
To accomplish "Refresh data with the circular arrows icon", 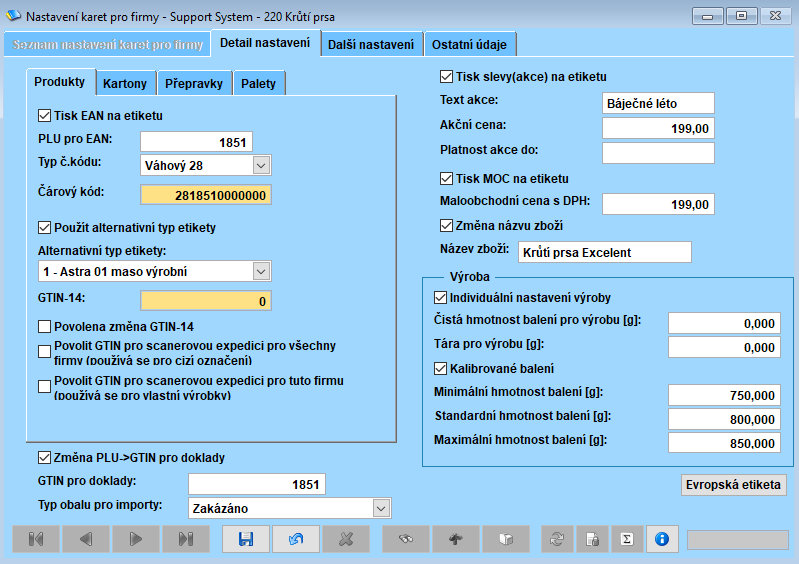I will (557, 539).
